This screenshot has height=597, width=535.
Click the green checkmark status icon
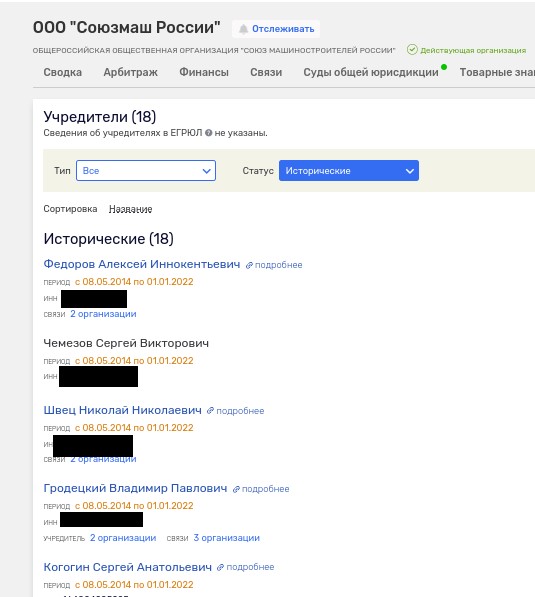pyautogui.click(x=412, y=49)
